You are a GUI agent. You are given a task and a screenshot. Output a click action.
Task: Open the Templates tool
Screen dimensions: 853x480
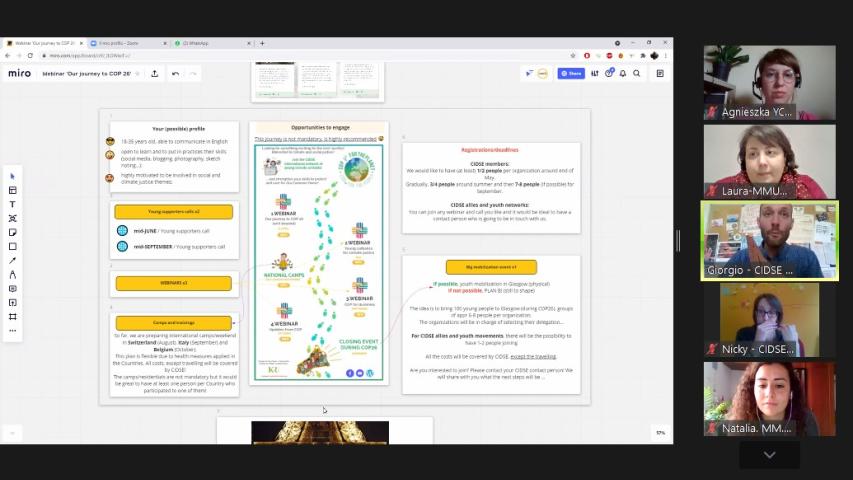tap(13, 190)
